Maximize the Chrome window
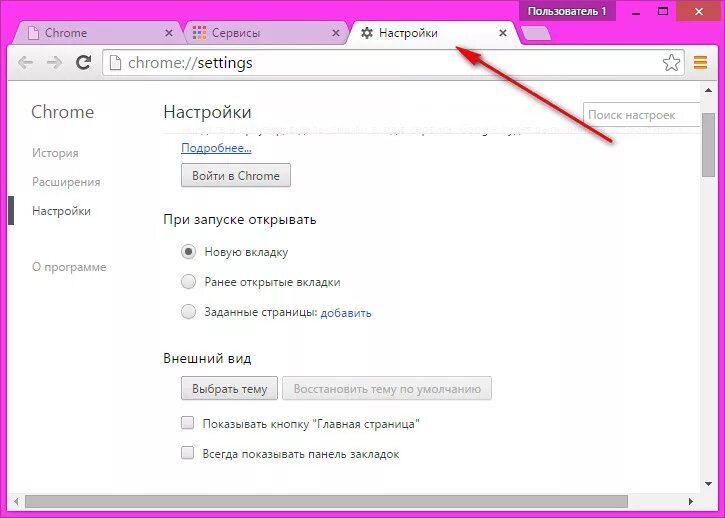This screenshot has height=518, width=725. pyautogui.click(x=663, y=11)
